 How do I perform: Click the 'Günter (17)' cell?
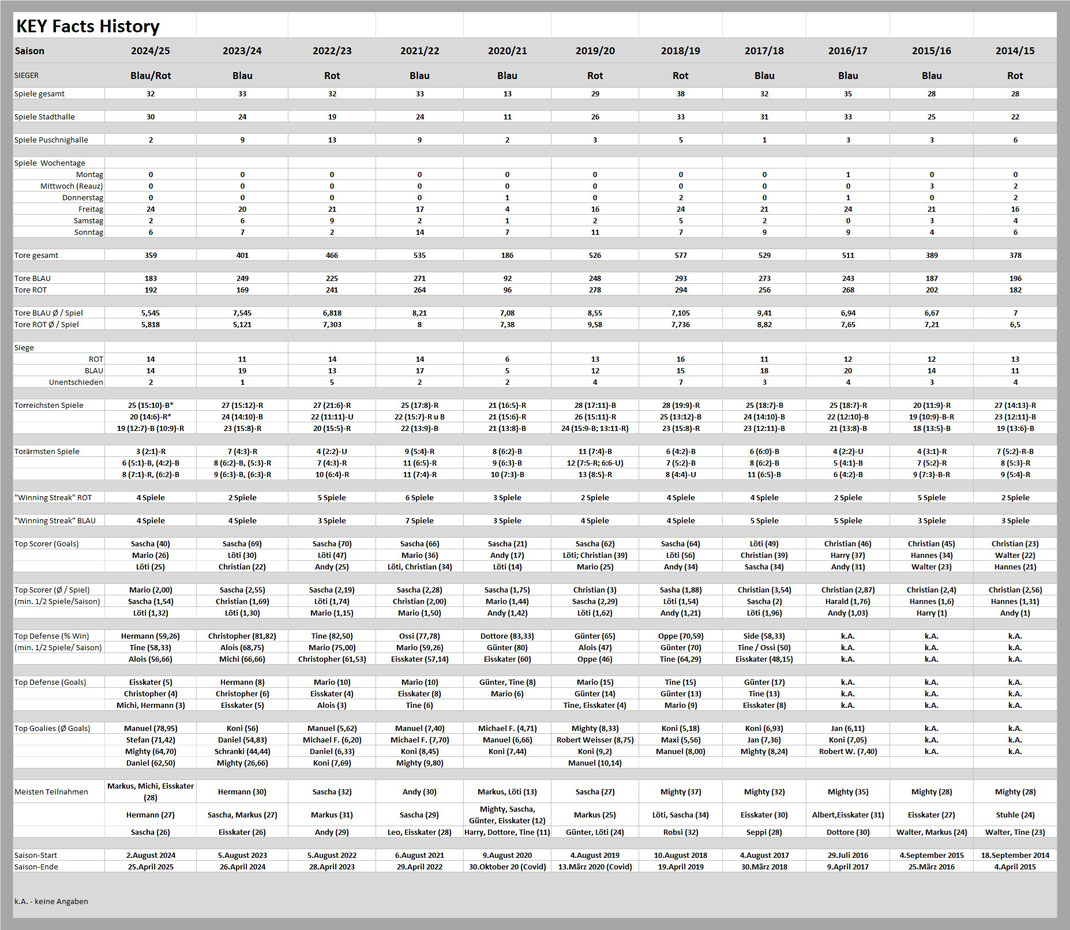click(x=764, y=682)
